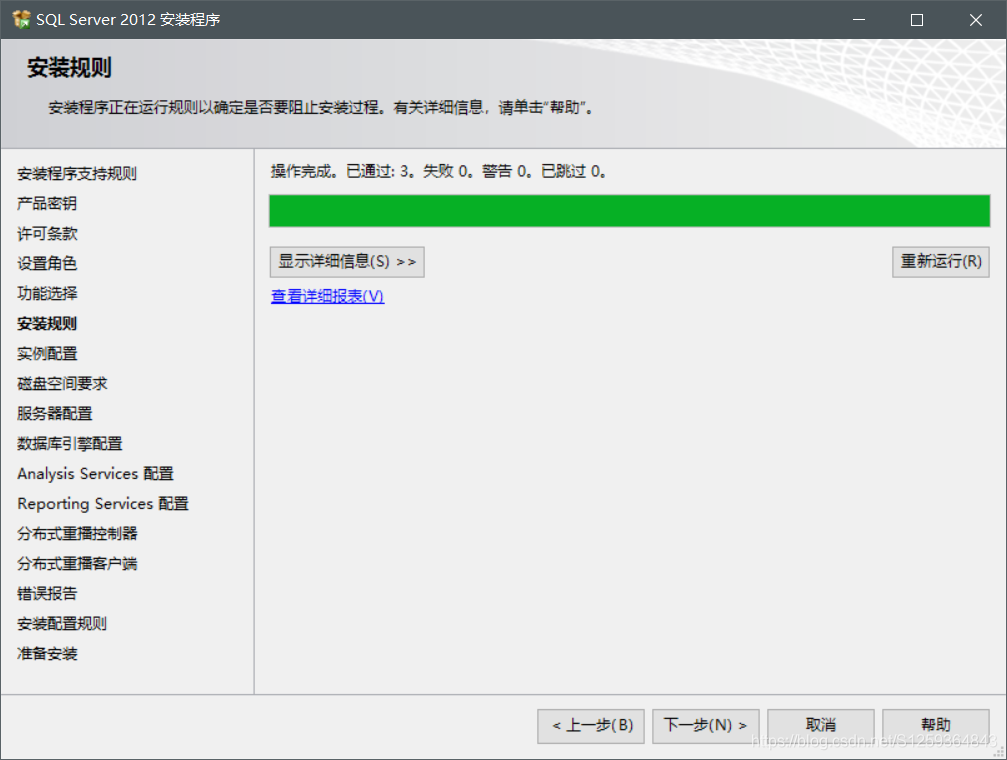This screenshot has height=760, width=1007.
Task: Show detailed info with 显示详细信息(S) button
Action: coord(347,261)
